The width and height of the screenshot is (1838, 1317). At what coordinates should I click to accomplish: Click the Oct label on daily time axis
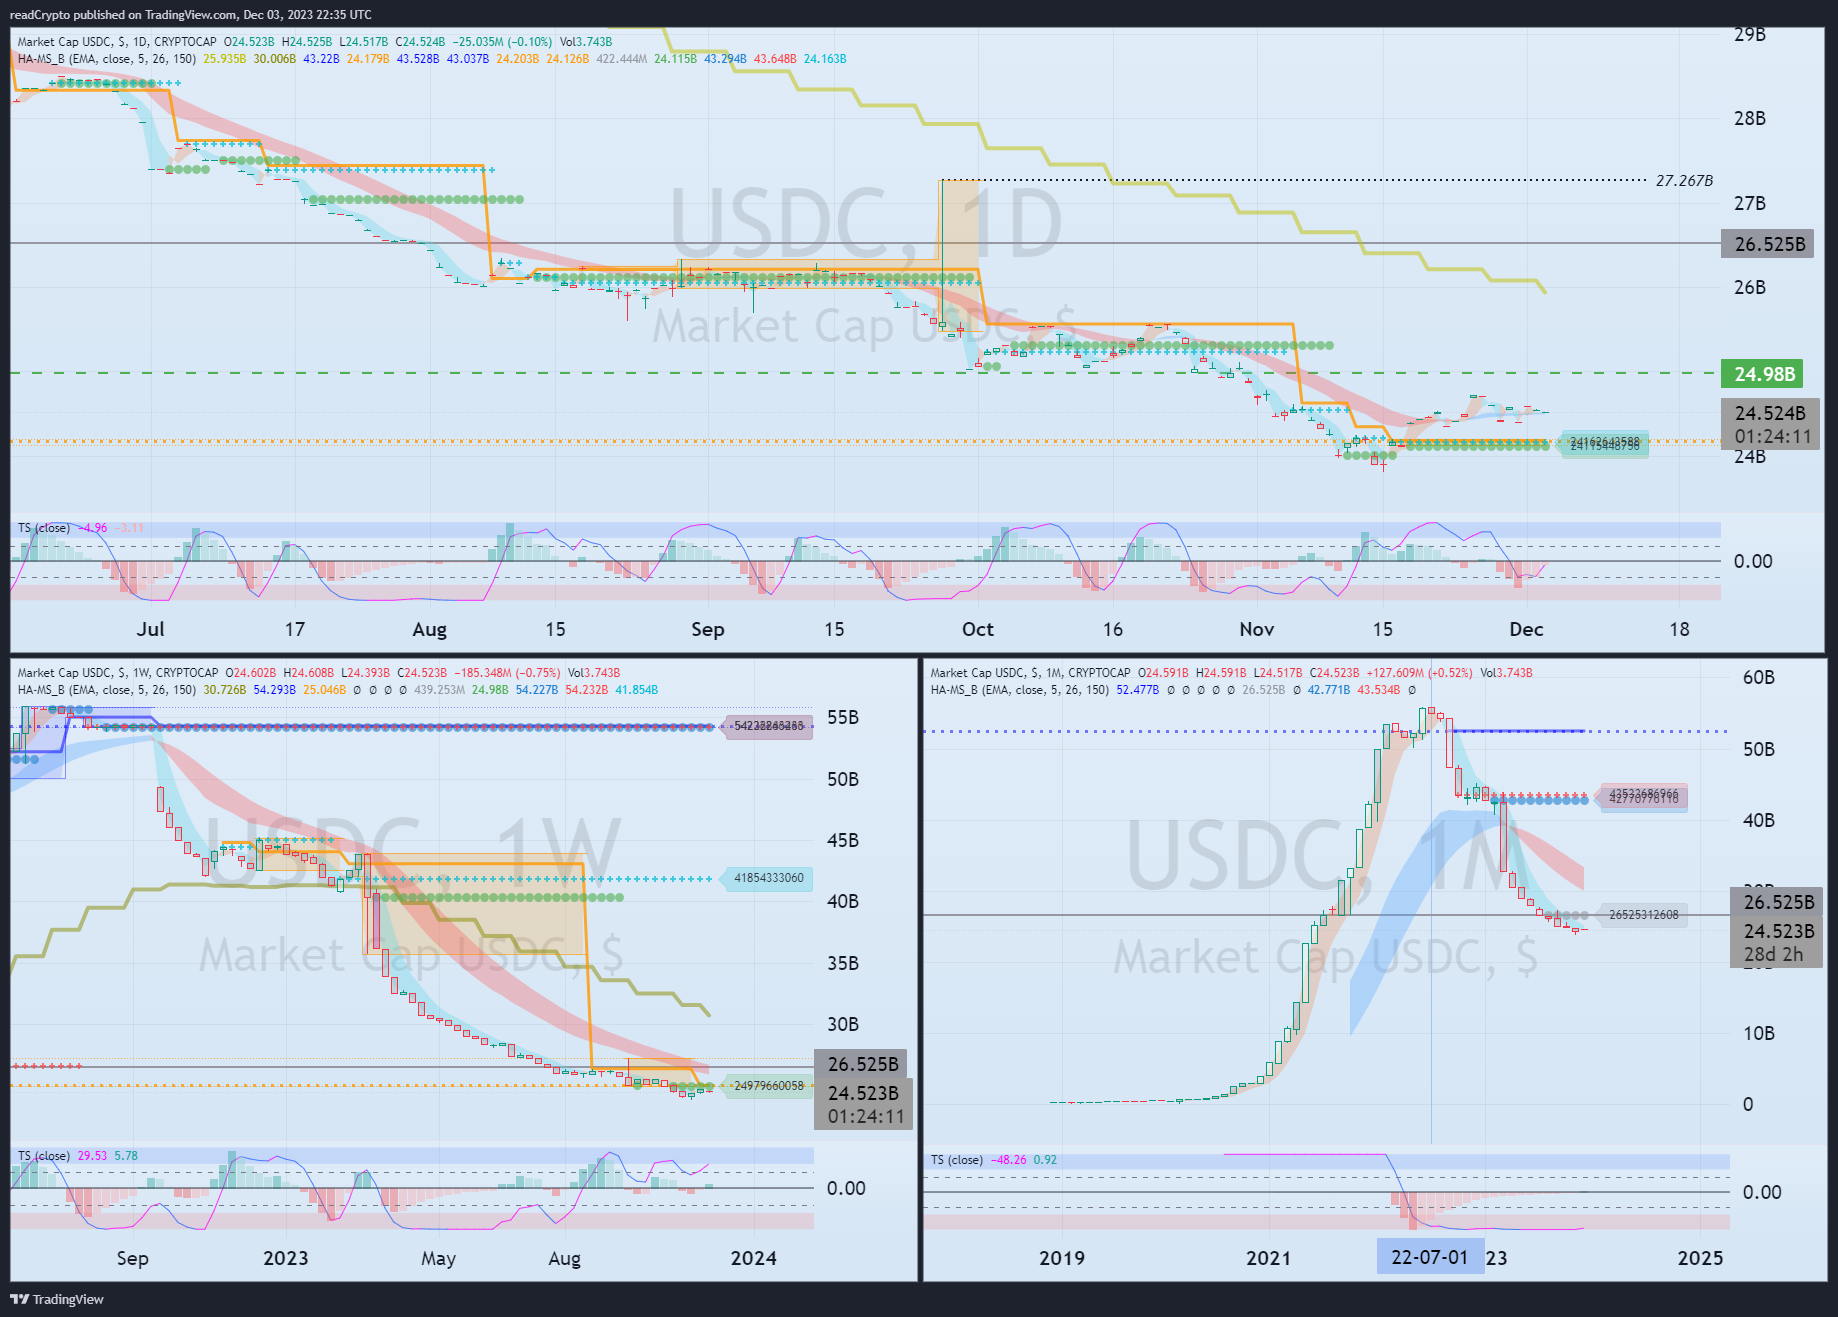[978, 629]
